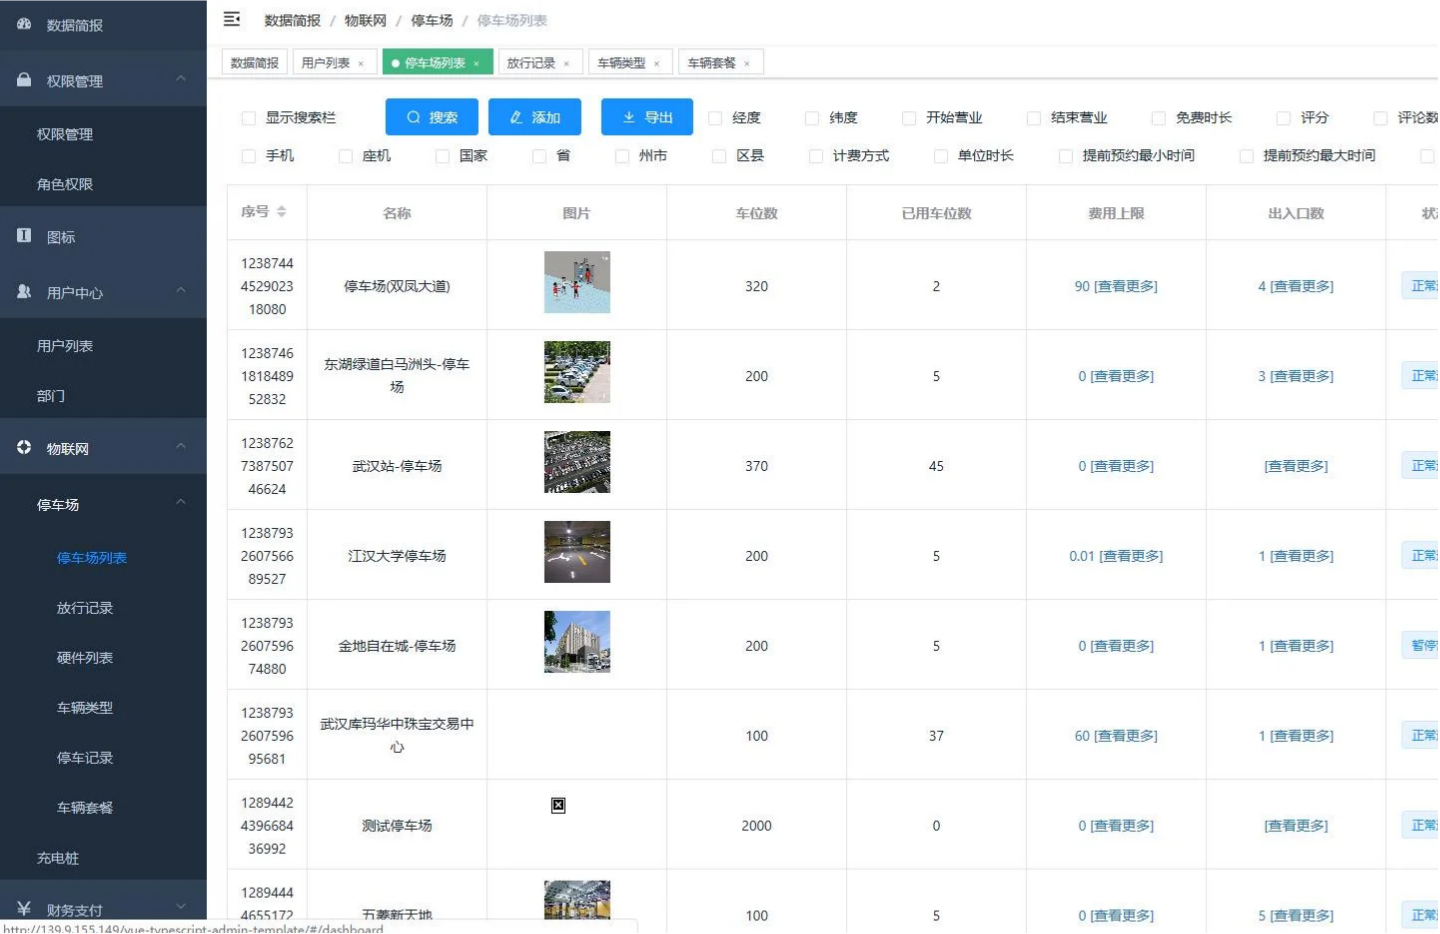The width and height of the screenshot is (1440, 934).
Task: Collapse the 用户中心 menu section
Action: pyautogui.click(x=181, y=292)
